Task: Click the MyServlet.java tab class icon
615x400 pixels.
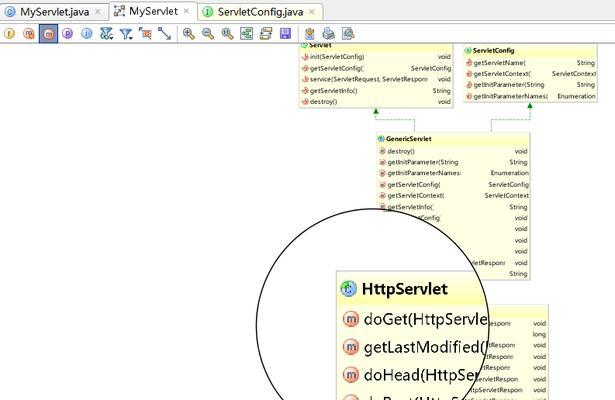Action: (x=10, y=12)
